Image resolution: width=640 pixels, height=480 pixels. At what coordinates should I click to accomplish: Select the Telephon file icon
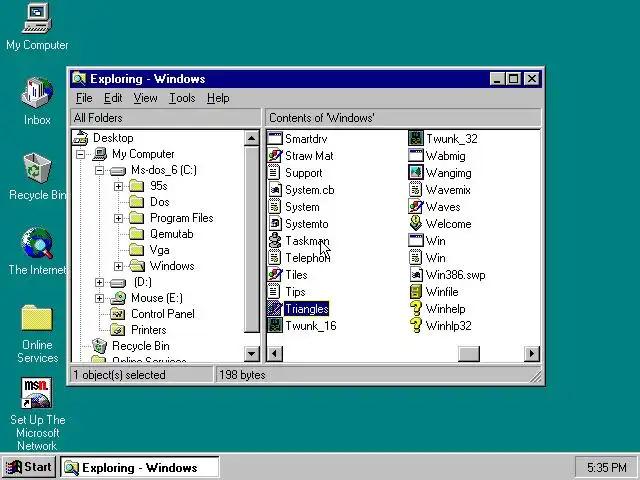275,258
